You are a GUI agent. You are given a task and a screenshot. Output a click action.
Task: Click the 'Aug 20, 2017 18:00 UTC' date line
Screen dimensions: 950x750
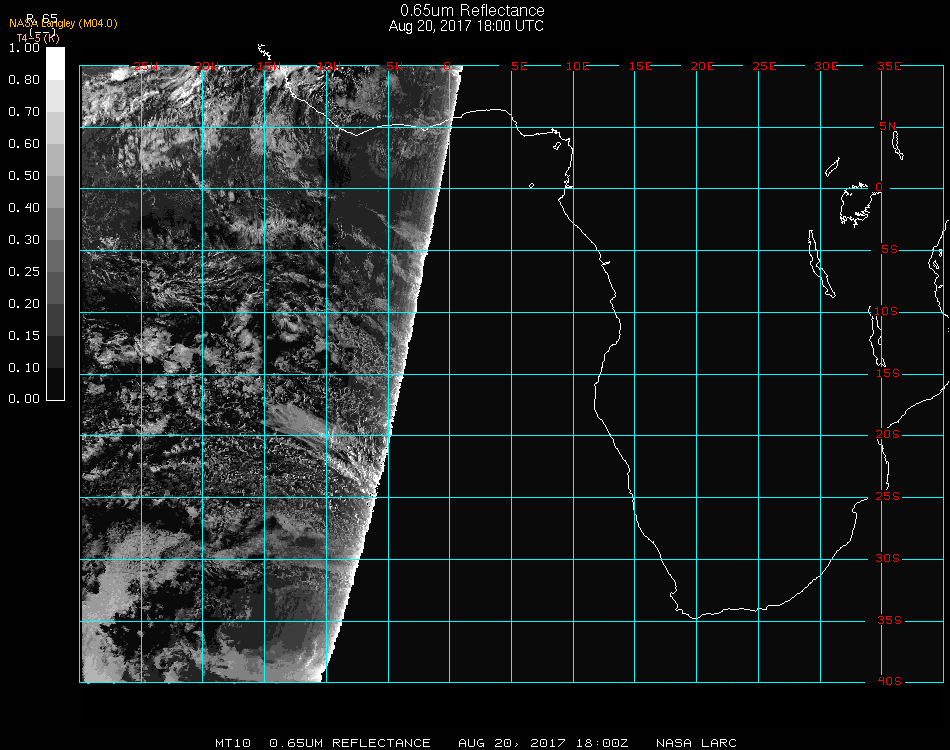466,26
